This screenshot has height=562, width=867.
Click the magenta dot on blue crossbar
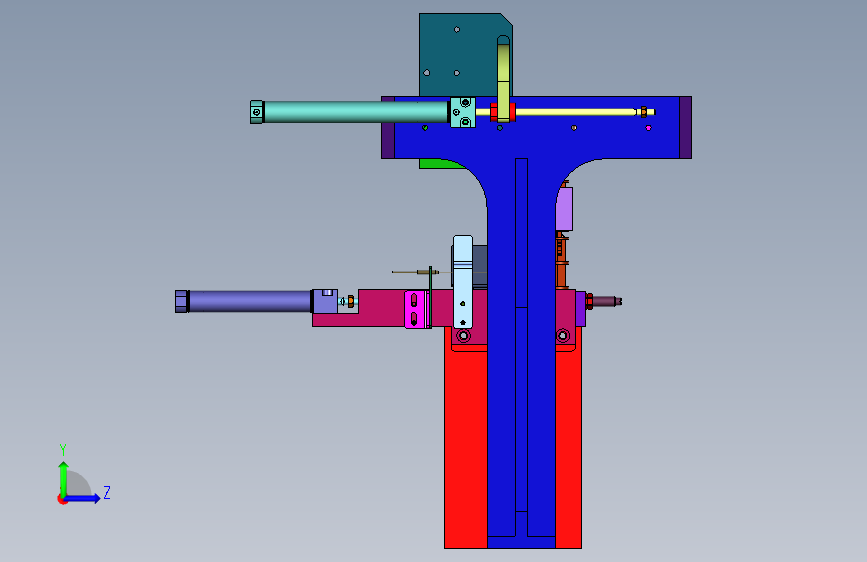(649, 128)
